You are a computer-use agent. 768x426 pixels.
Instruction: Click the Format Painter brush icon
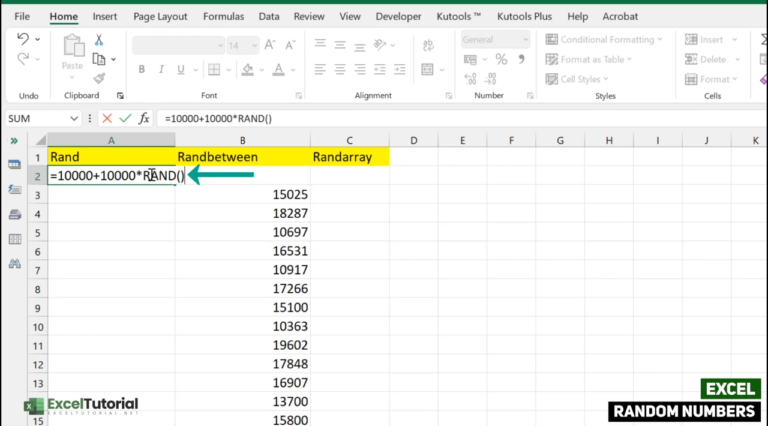pyautogui.click(x=99, y=77)
